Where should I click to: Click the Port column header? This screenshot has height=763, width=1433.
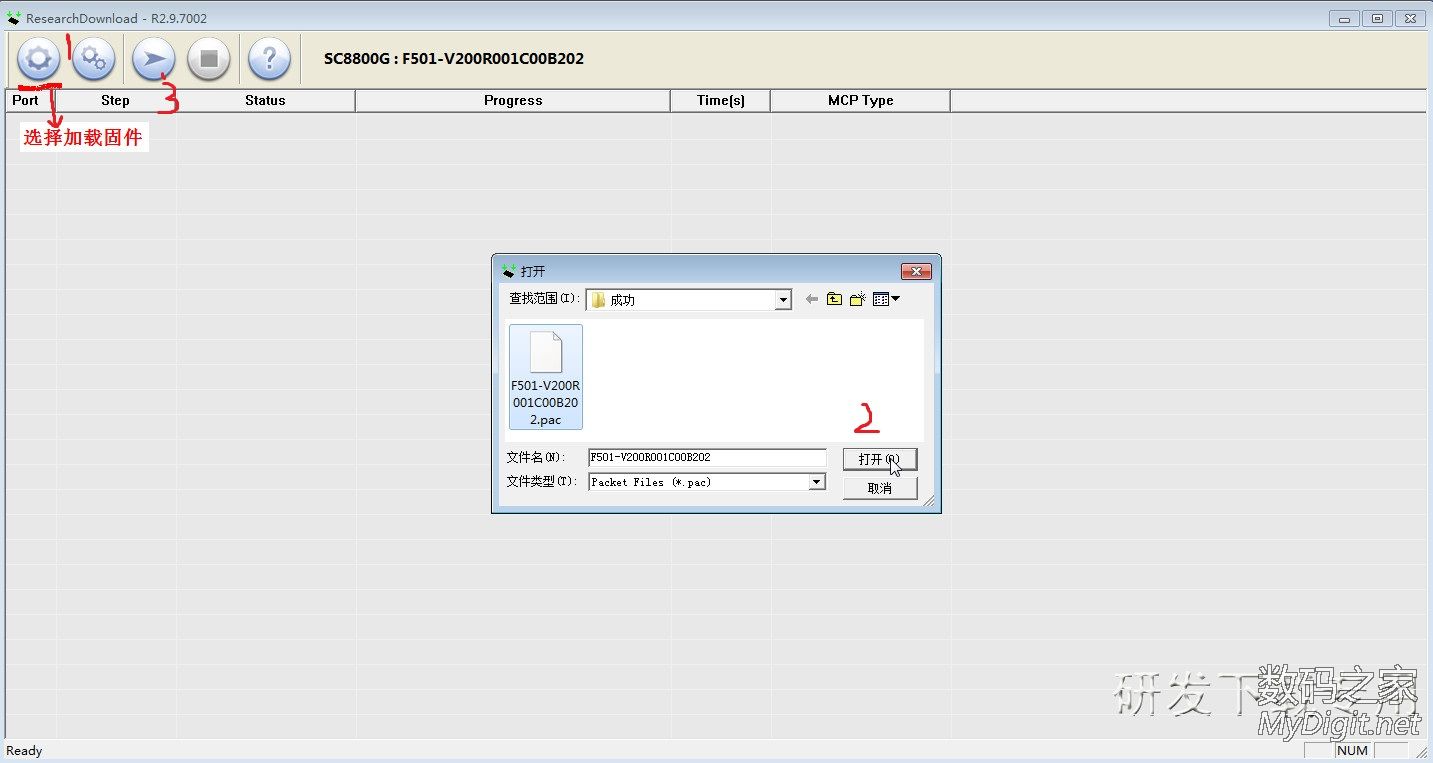point(31,100)
